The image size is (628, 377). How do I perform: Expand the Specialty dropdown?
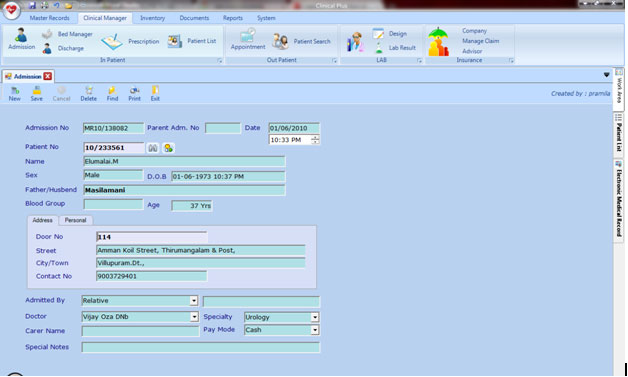pyautogui.click(x=315, y=317)
